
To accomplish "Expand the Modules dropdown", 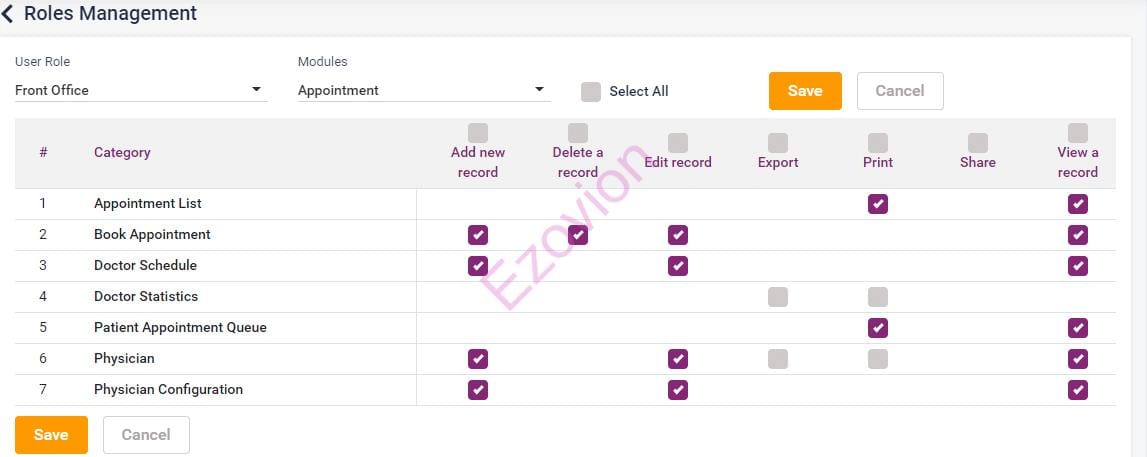I will coord(424,90).
